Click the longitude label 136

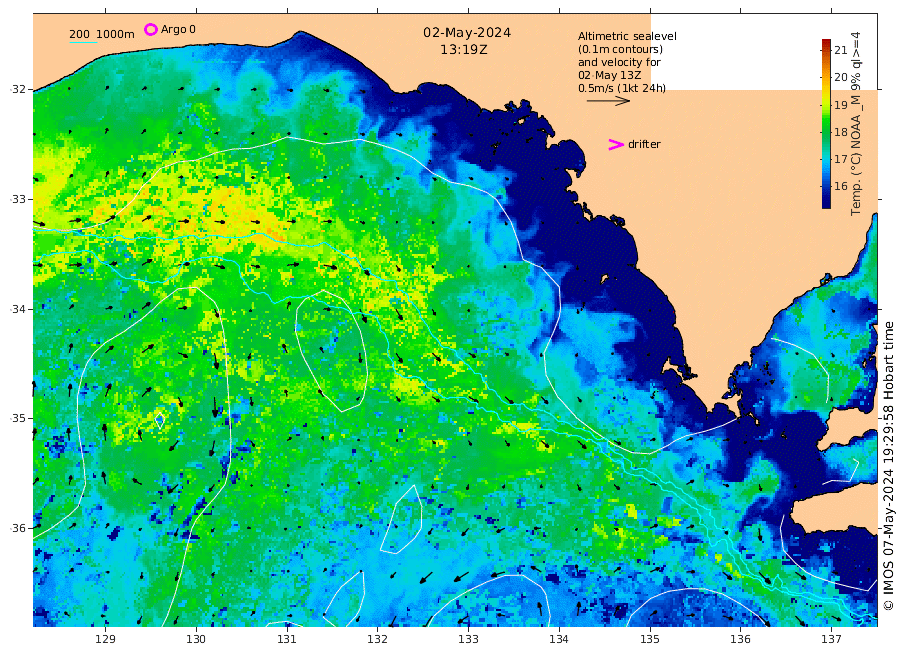(740, 639)
